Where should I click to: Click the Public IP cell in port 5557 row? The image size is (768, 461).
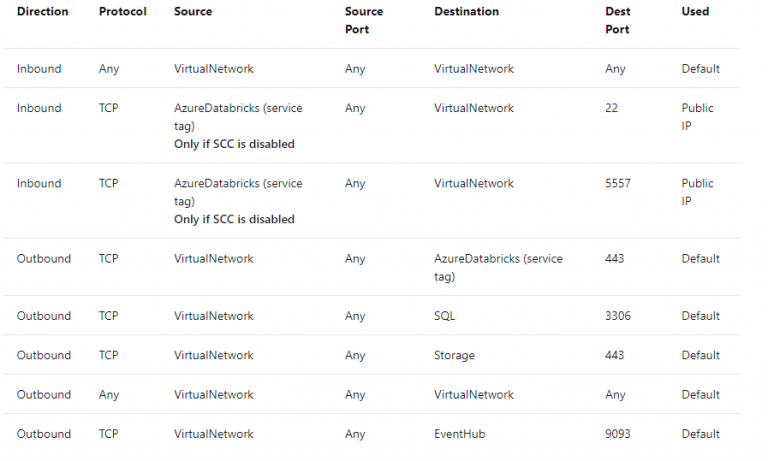pos(697,192)
